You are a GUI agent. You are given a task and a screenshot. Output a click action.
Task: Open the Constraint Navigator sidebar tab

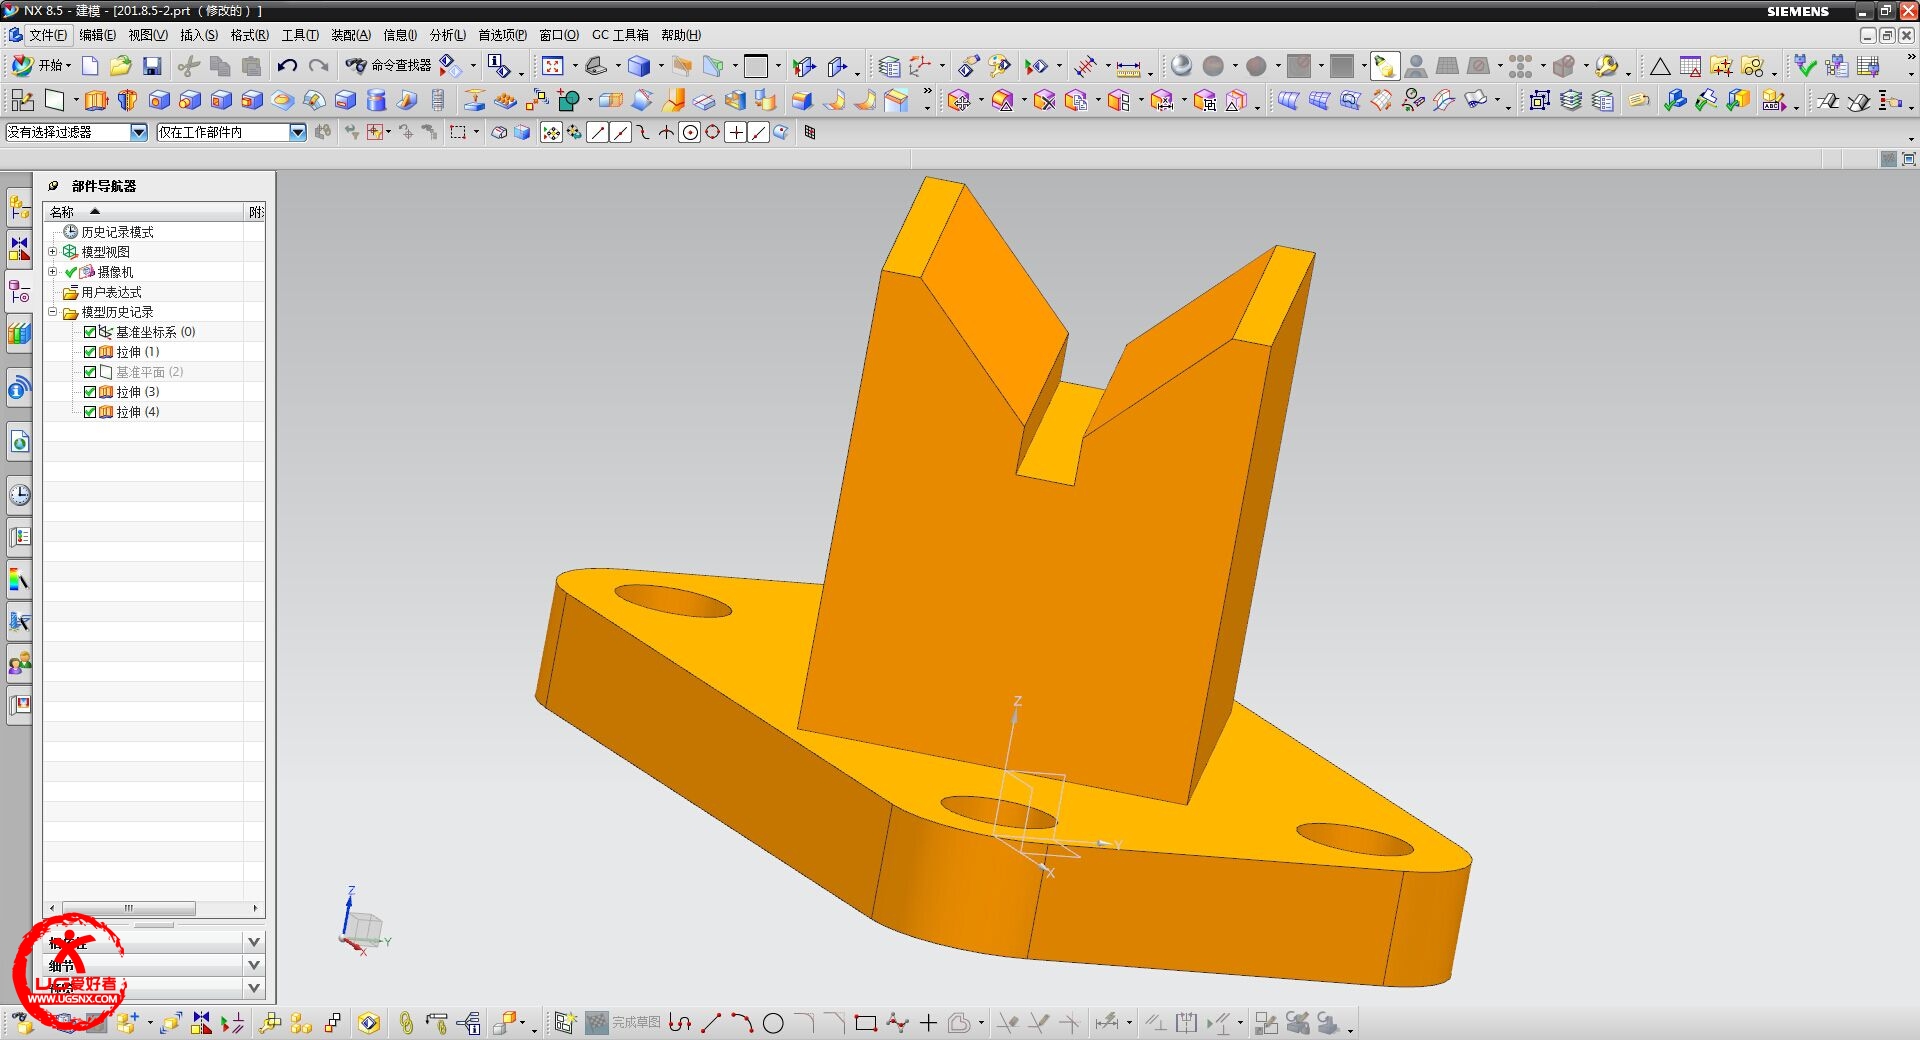(19, 249)
